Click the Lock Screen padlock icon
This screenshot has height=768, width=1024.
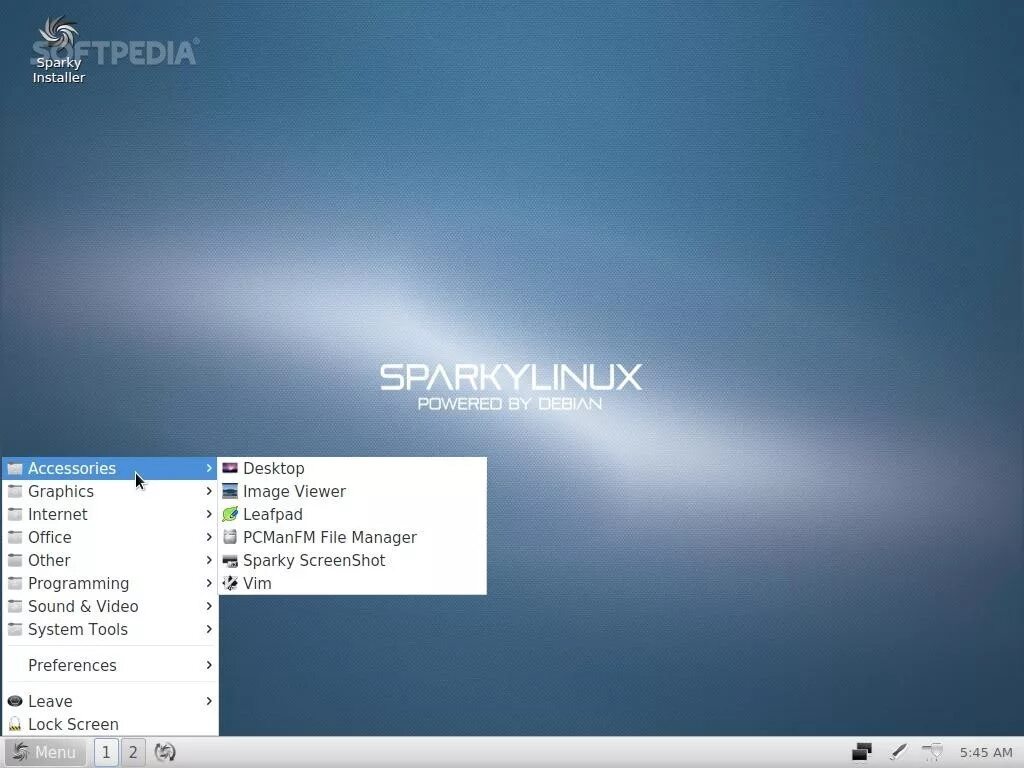15,724
